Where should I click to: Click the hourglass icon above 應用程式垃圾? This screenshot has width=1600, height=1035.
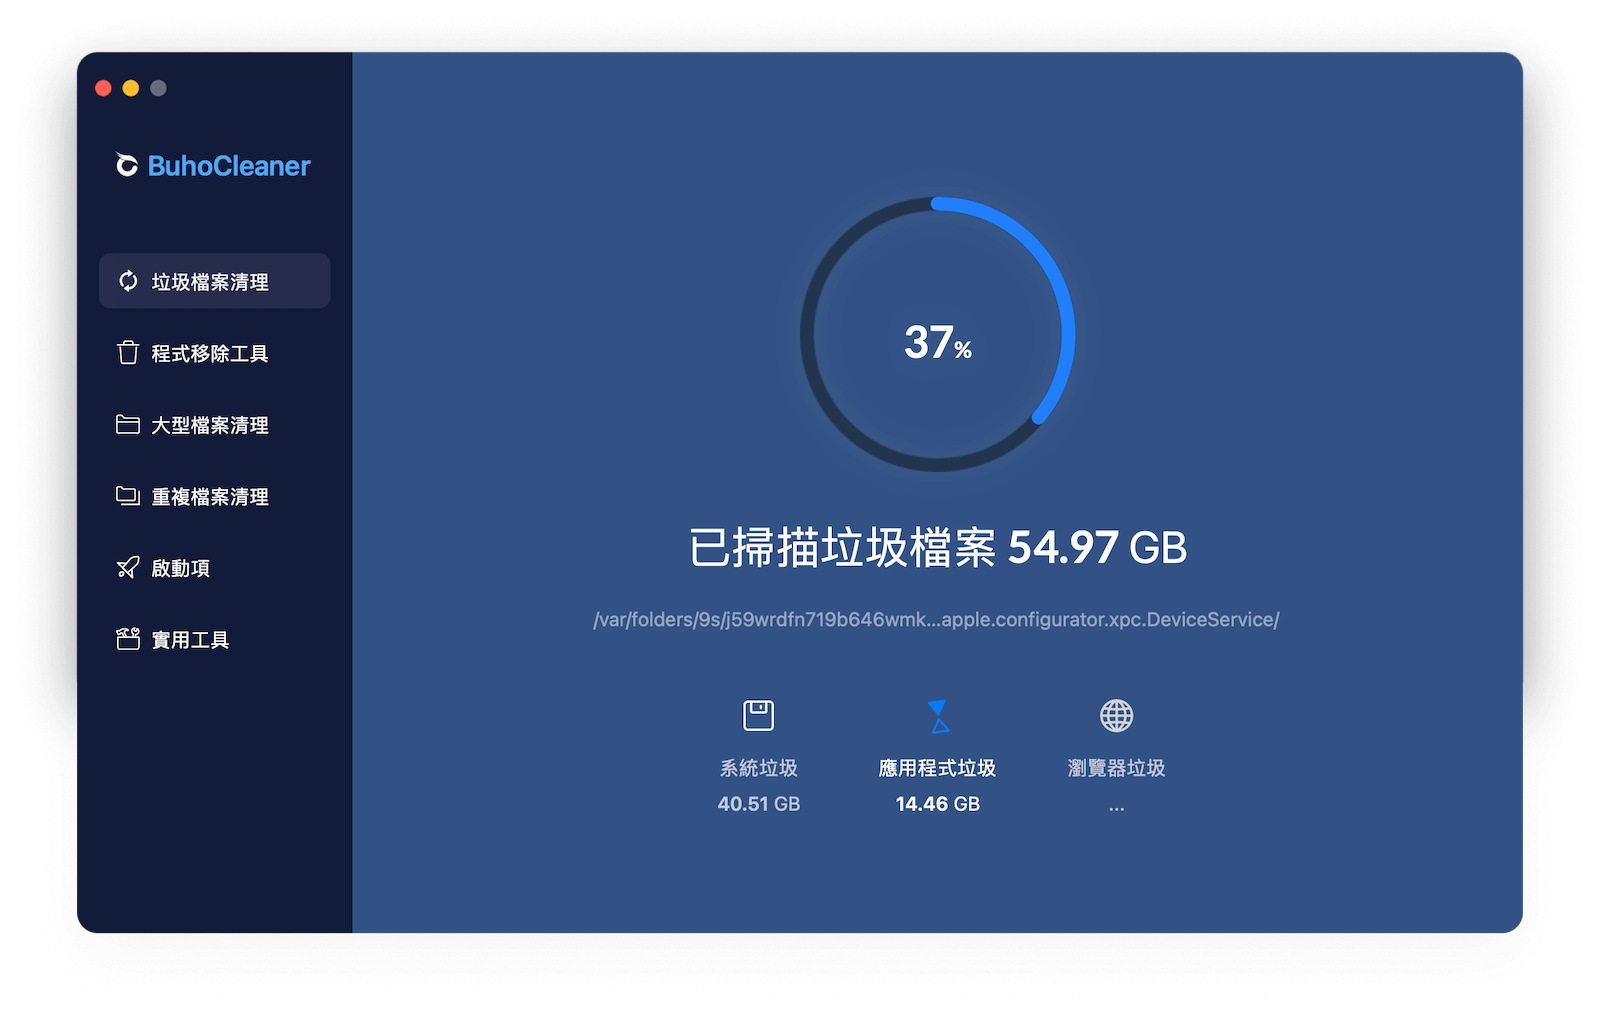[x=938, y=716]
